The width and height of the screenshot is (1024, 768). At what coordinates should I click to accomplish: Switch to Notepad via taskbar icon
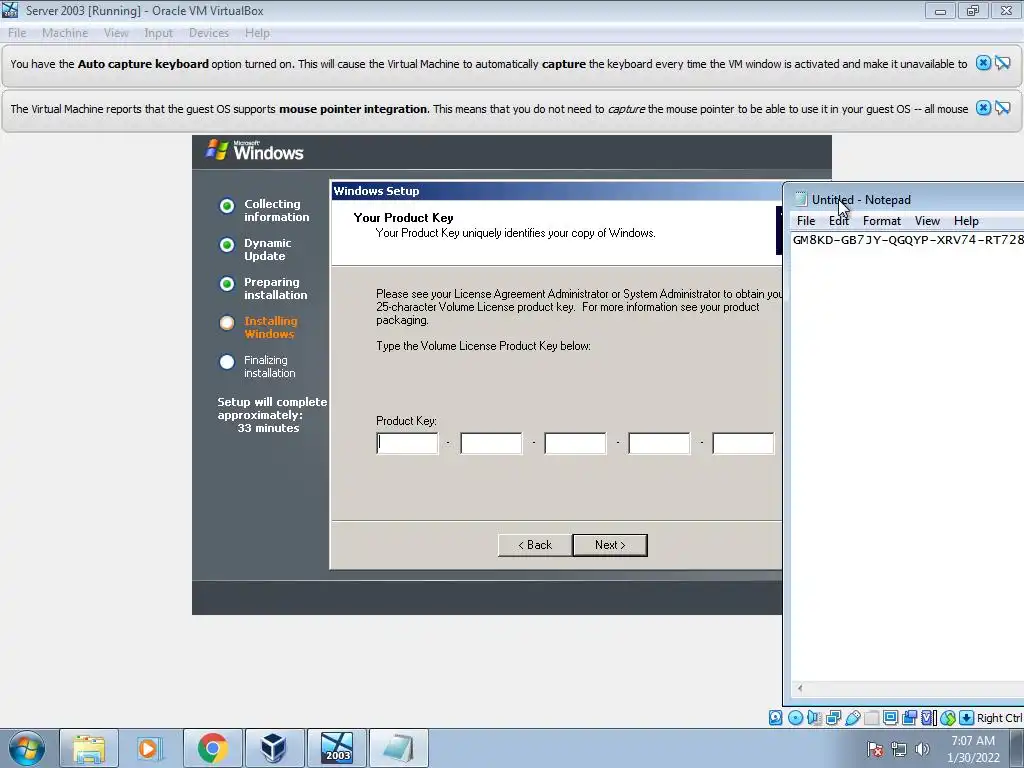[x=398, y=748]
